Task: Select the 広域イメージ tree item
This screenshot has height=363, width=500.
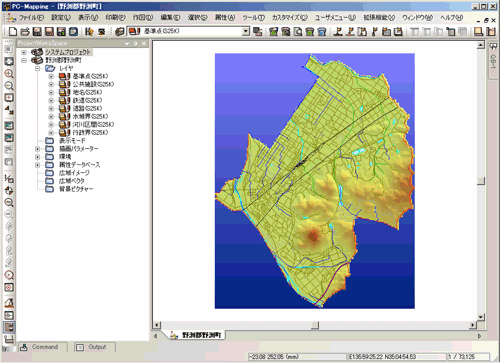Action: click(74, 173)
